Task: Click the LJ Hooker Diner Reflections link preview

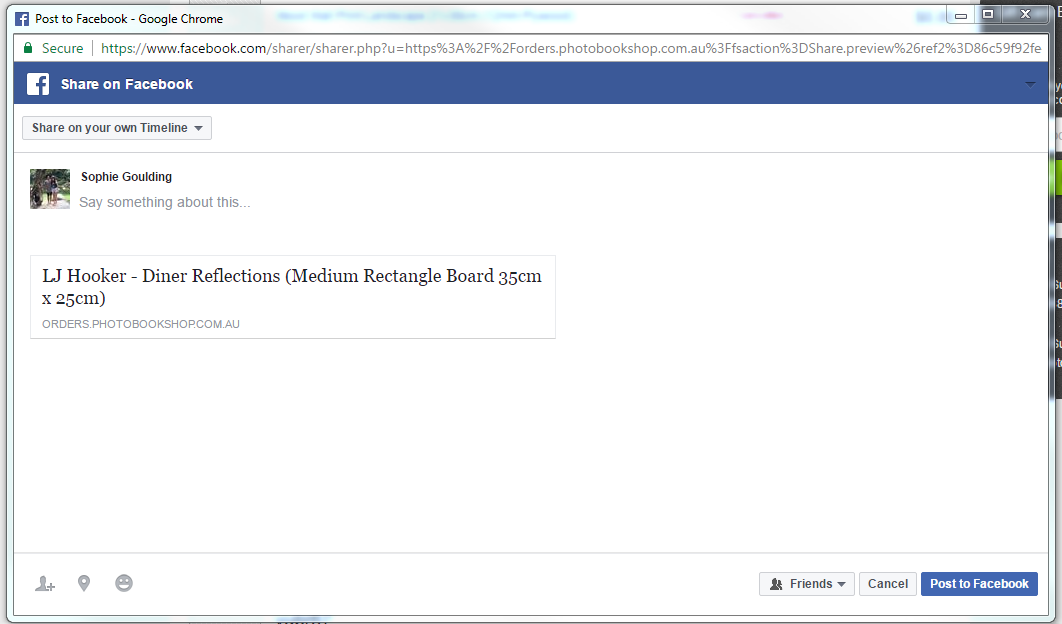Action: tap(293, 297)
